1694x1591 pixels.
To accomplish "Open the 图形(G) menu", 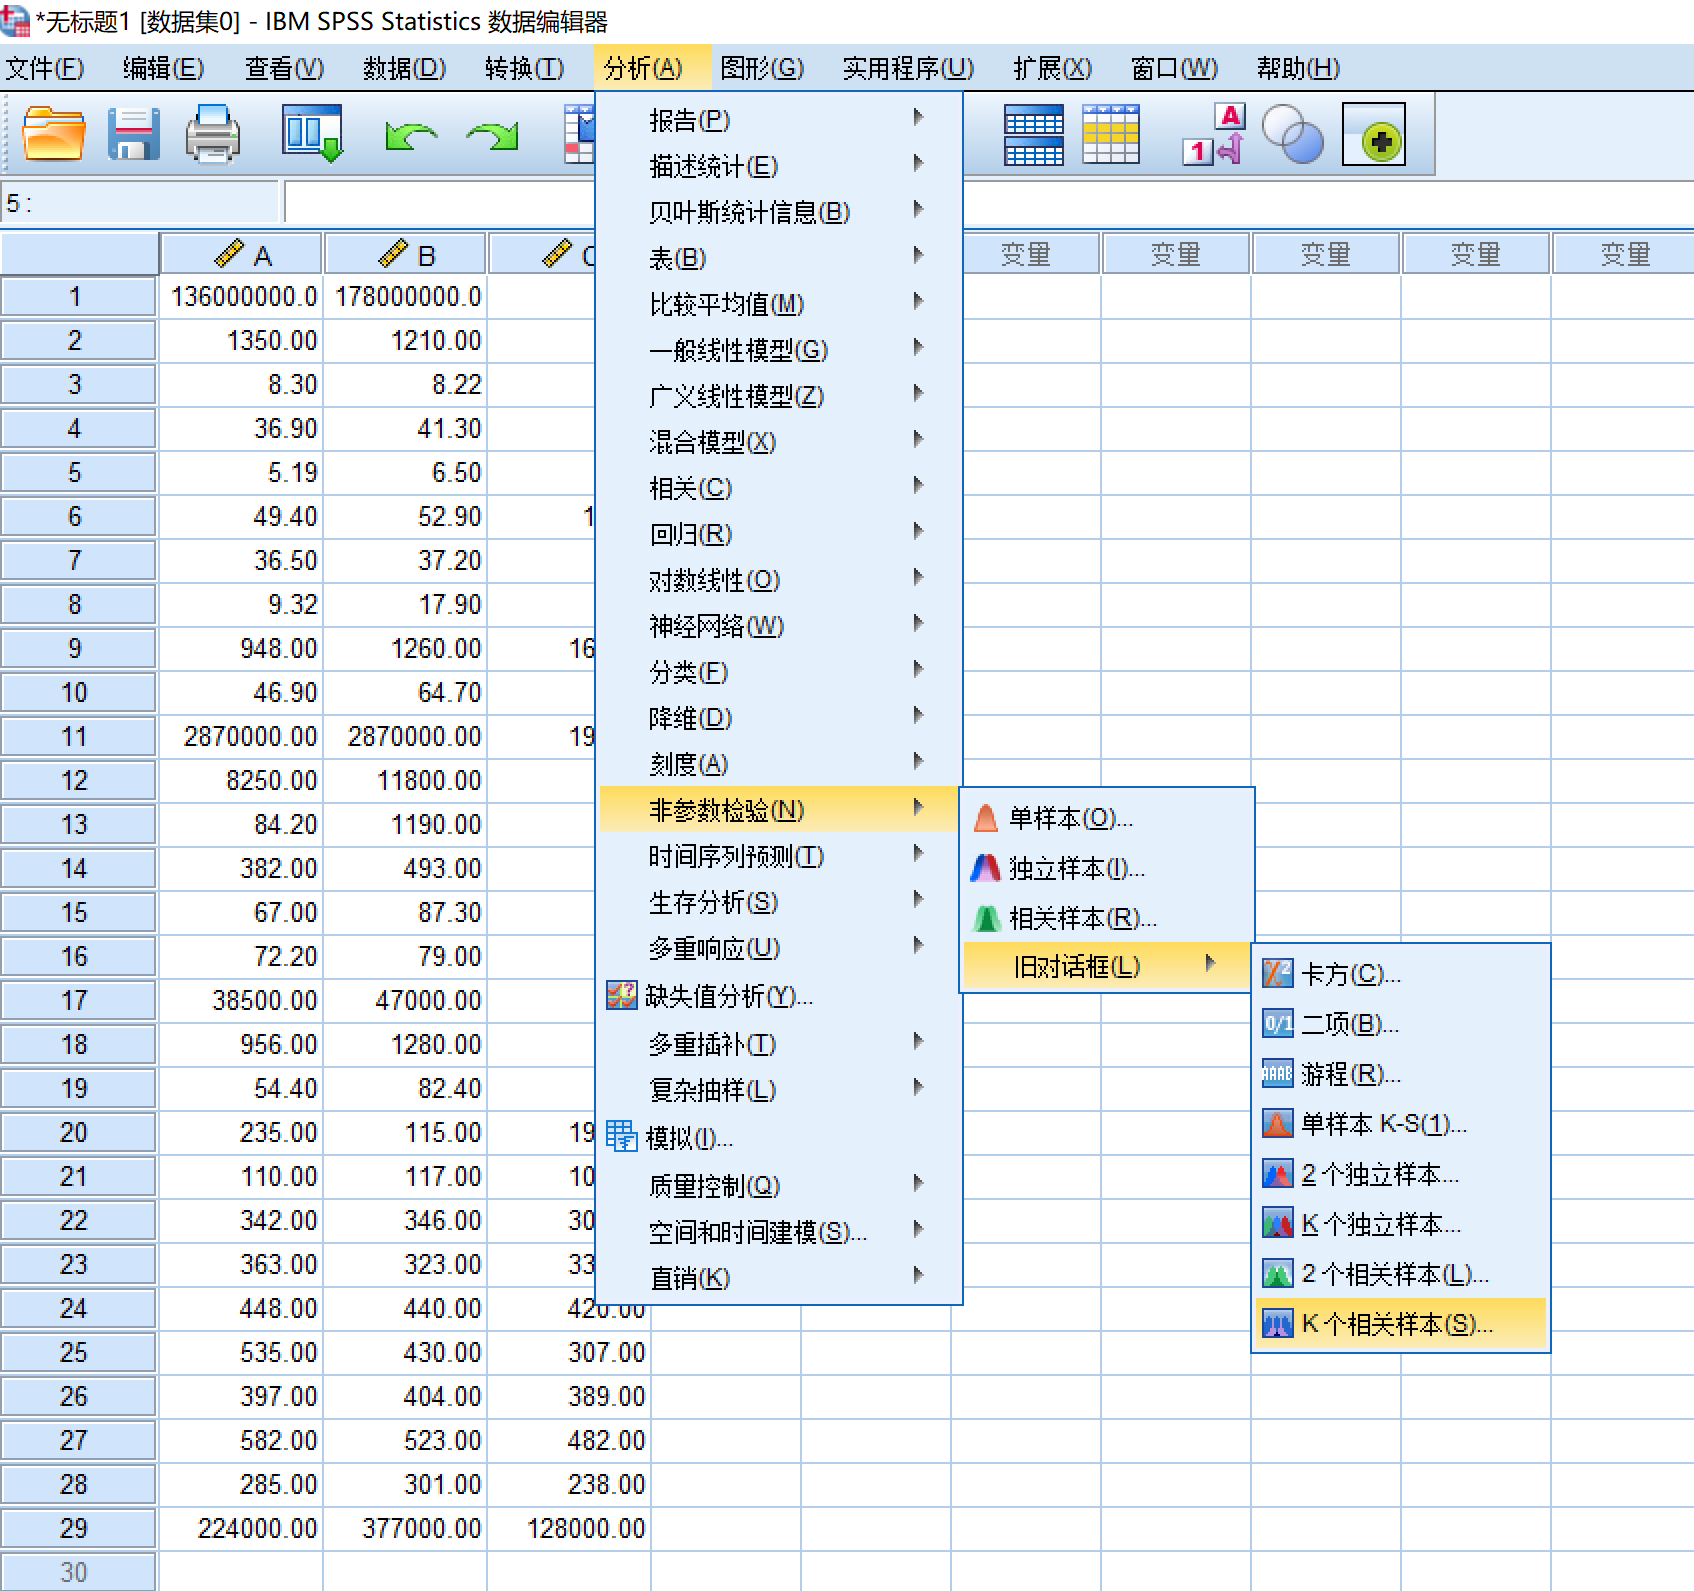I will point(762,68).
